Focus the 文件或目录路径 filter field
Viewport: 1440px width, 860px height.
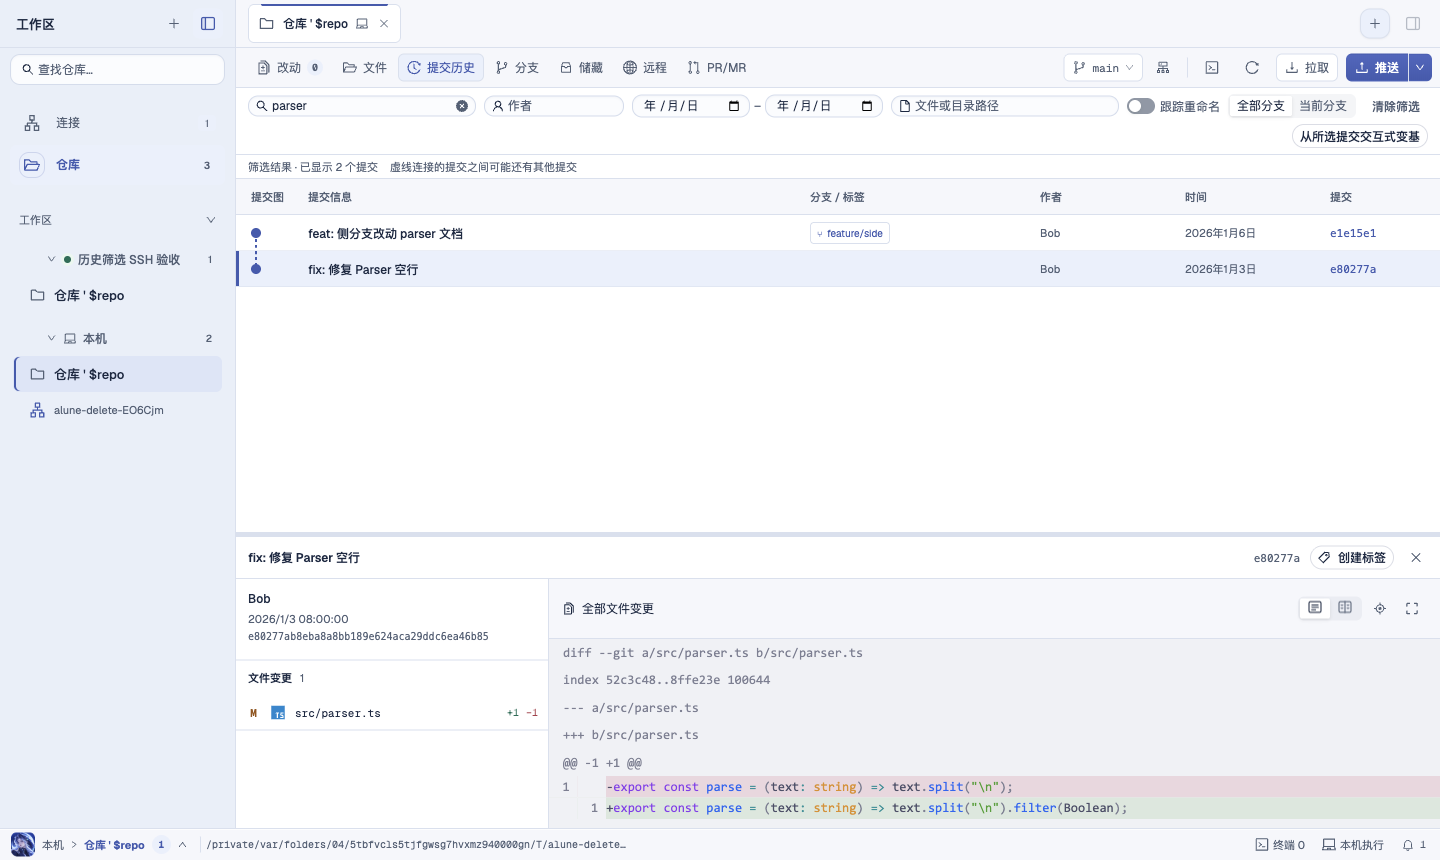[x=1005, y=106]
